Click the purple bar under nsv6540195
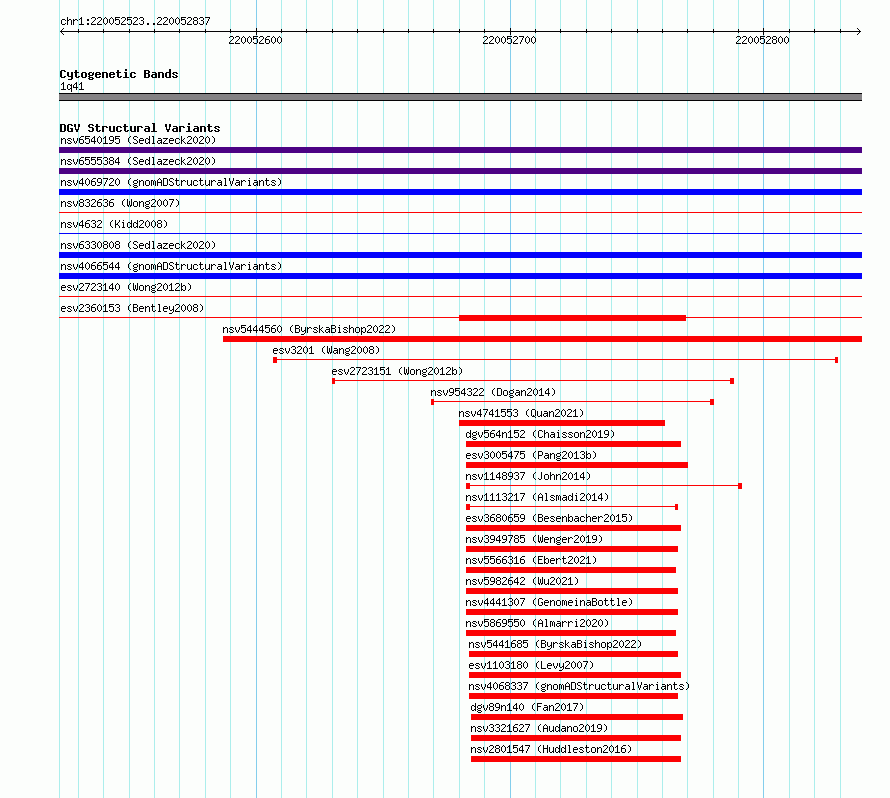Screen dimensions: 890x798 (x=460, y=150)
